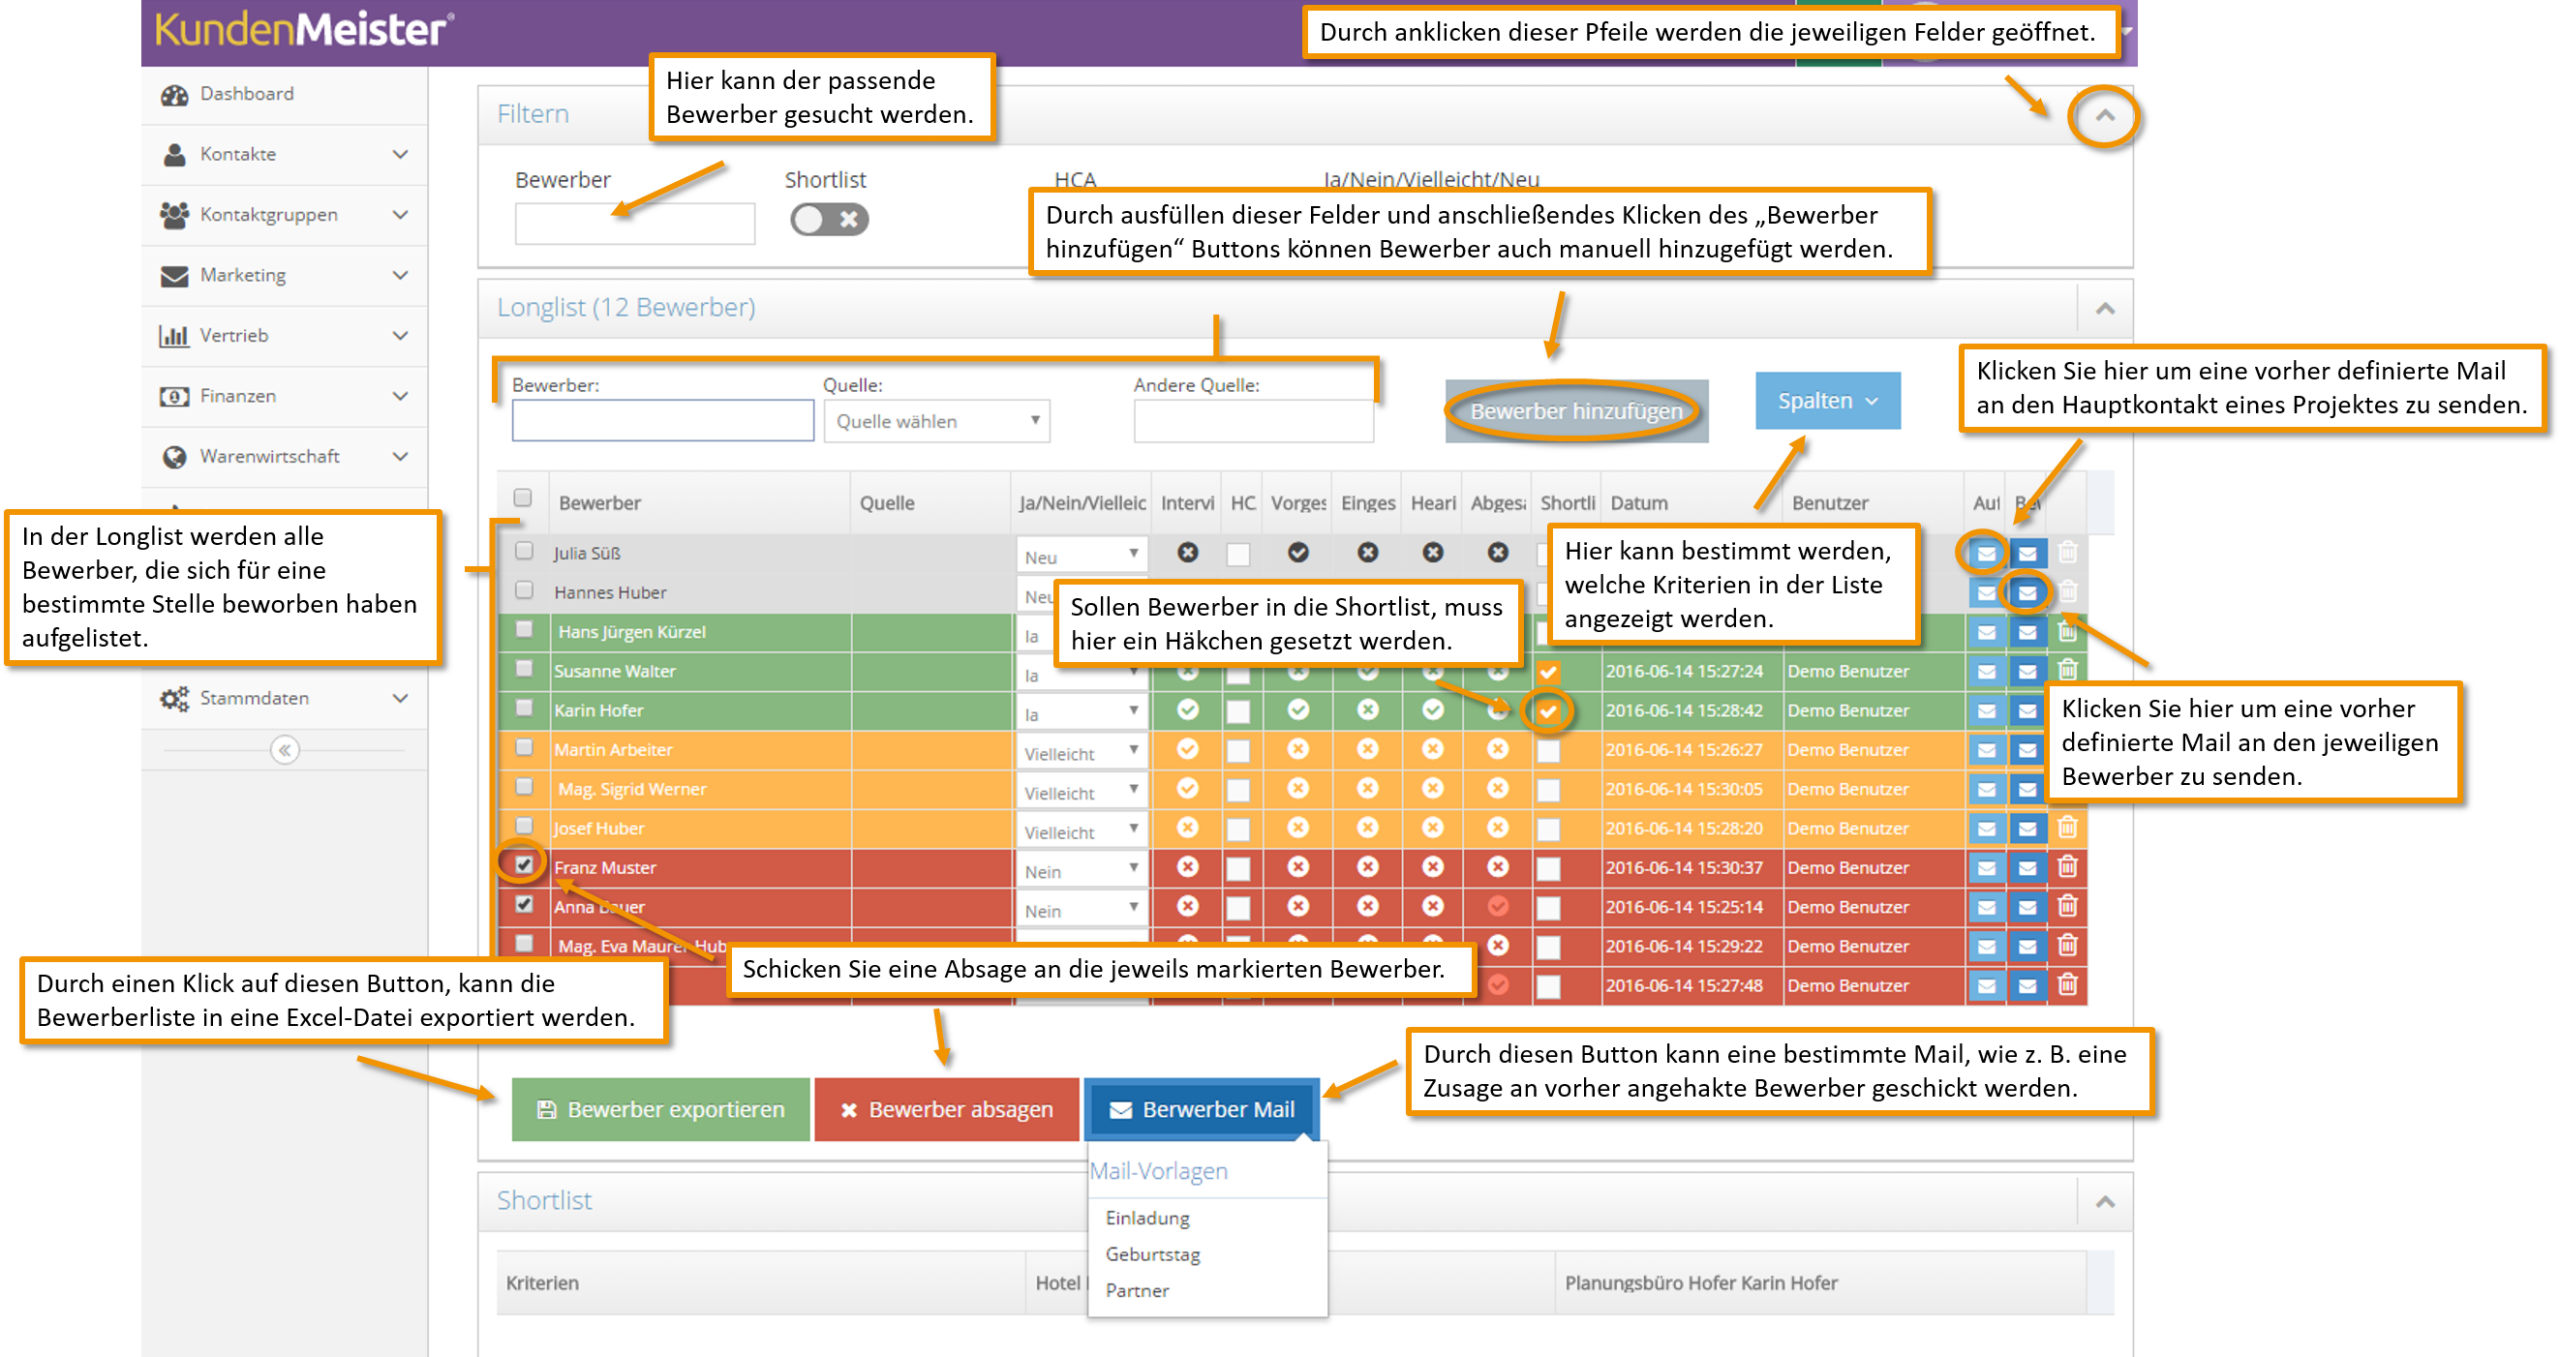Delete Franz Muster row via trash icon
Image resolution: width=2560 pixels, height=1357 pixels.
(x=2067, y=867)
